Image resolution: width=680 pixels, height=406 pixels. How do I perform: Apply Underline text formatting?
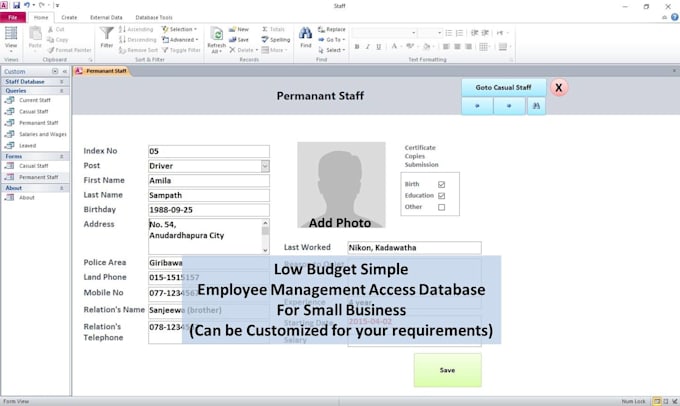(379, 46)
